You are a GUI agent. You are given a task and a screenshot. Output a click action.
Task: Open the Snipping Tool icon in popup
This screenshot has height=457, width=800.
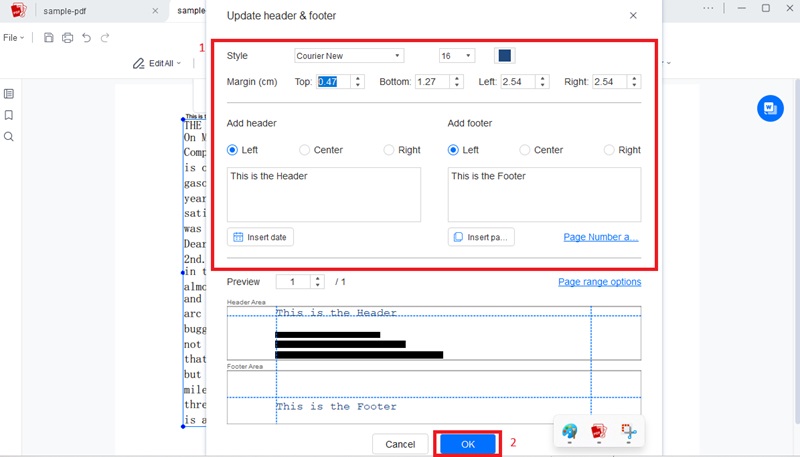(629, 431)
